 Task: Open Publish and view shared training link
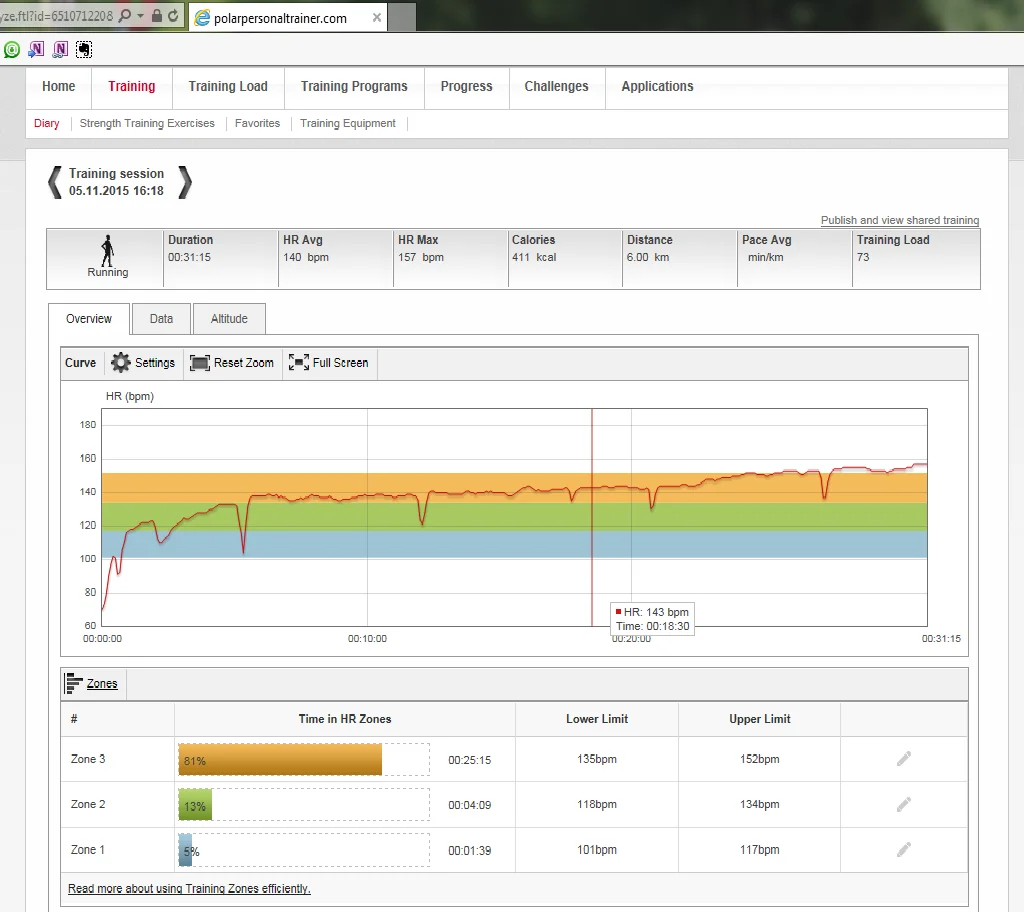[x=899, y=220]
